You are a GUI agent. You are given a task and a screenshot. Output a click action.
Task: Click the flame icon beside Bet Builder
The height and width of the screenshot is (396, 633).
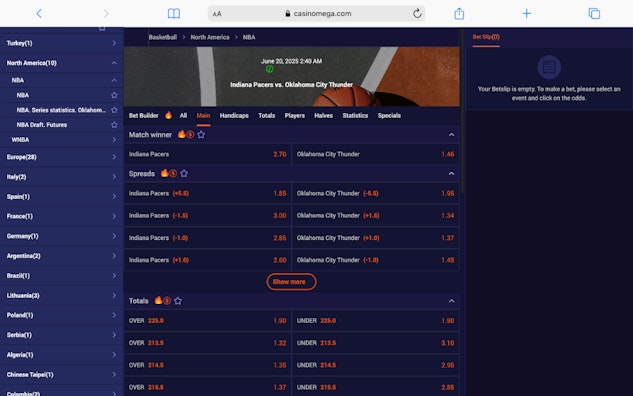point(168,115)
